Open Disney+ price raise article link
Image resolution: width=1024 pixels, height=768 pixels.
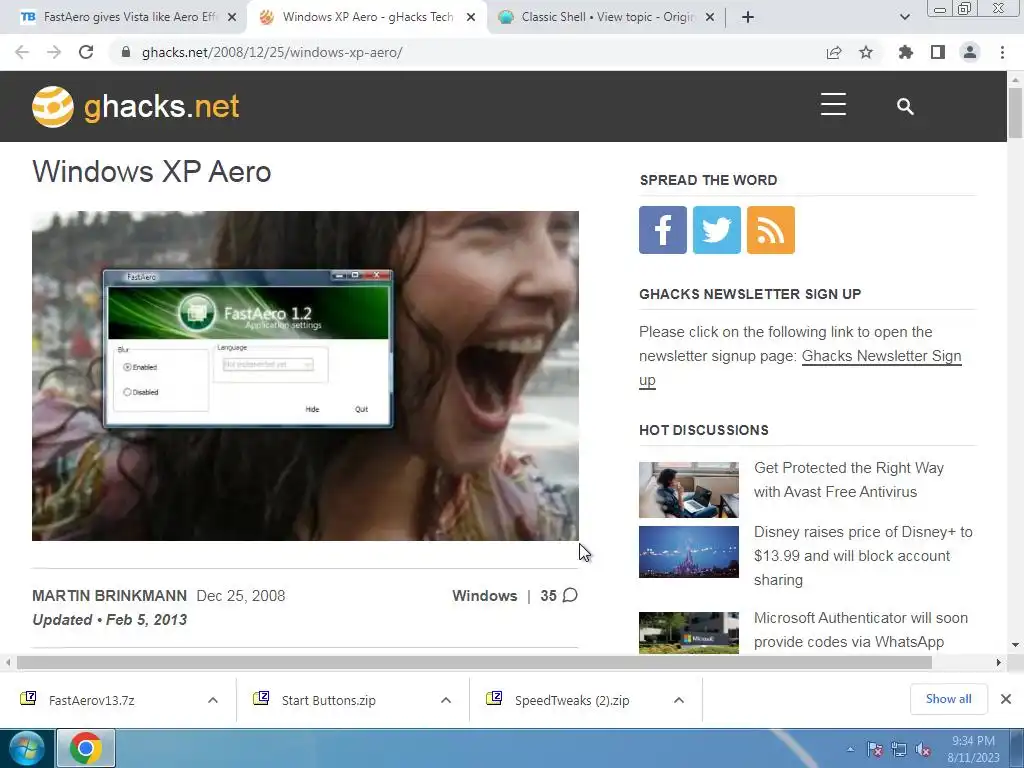[x=863, y=556]
